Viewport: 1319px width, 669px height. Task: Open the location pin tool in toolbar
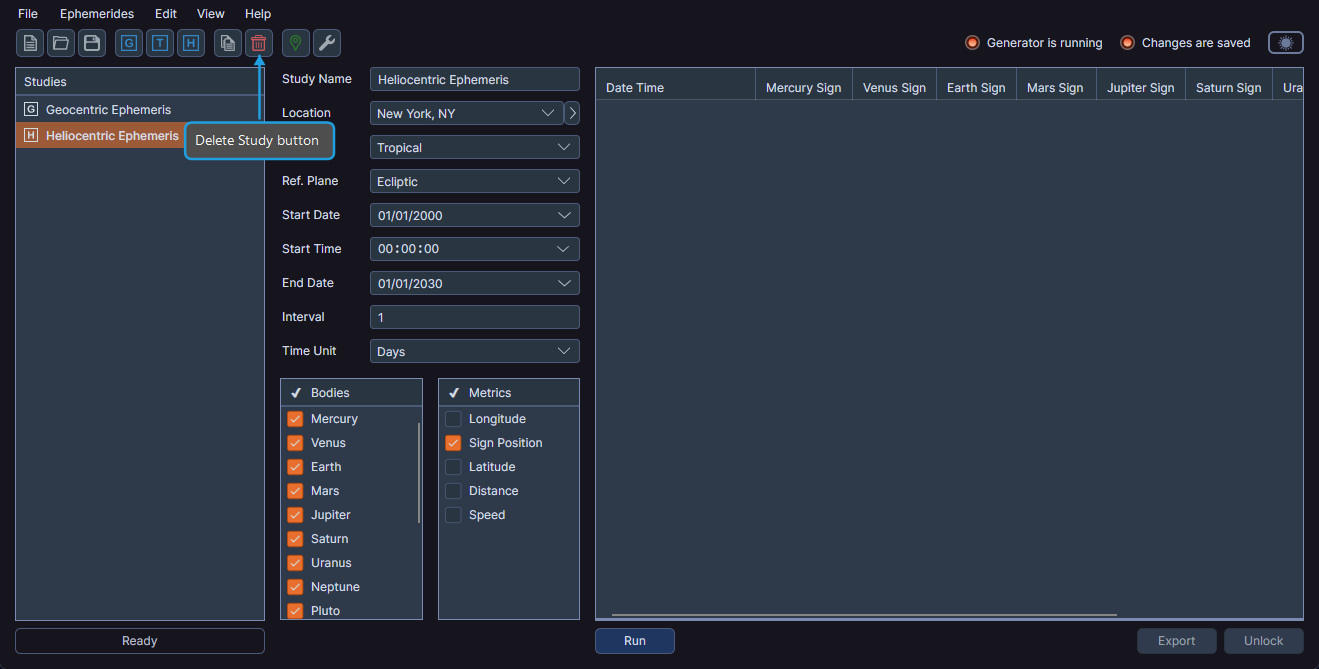(x=295, y=43)
